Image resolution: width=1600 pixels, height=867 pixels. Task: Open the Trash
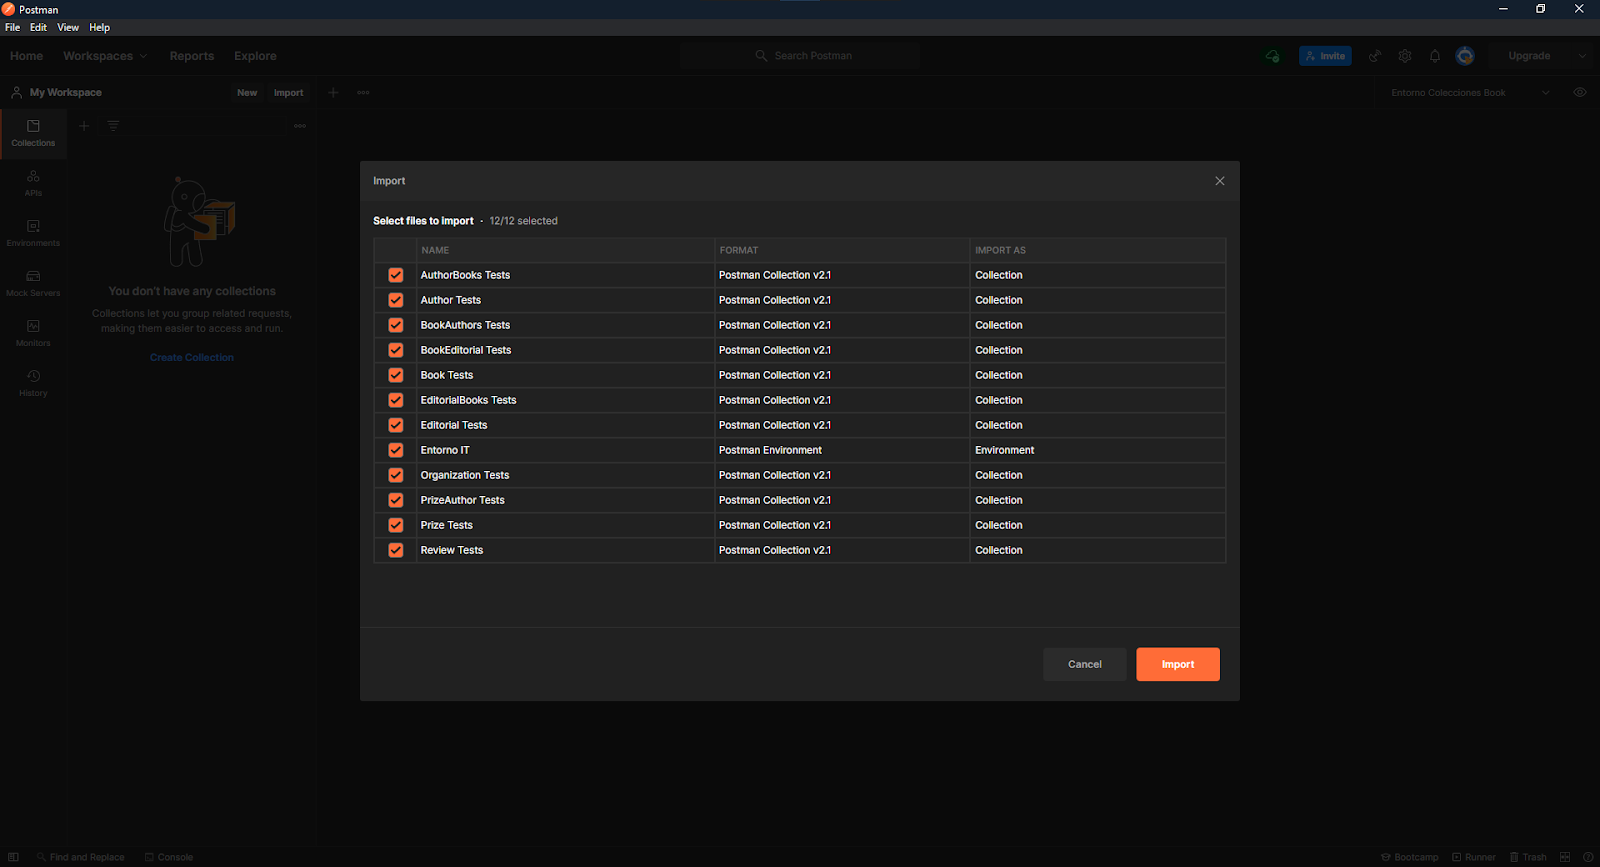point(1528,857)
